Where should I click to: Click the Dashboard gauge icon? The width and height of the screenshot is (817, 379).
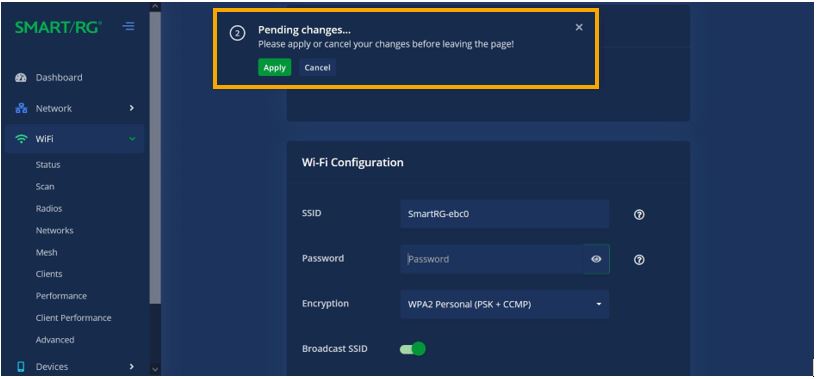click(21, 78)
